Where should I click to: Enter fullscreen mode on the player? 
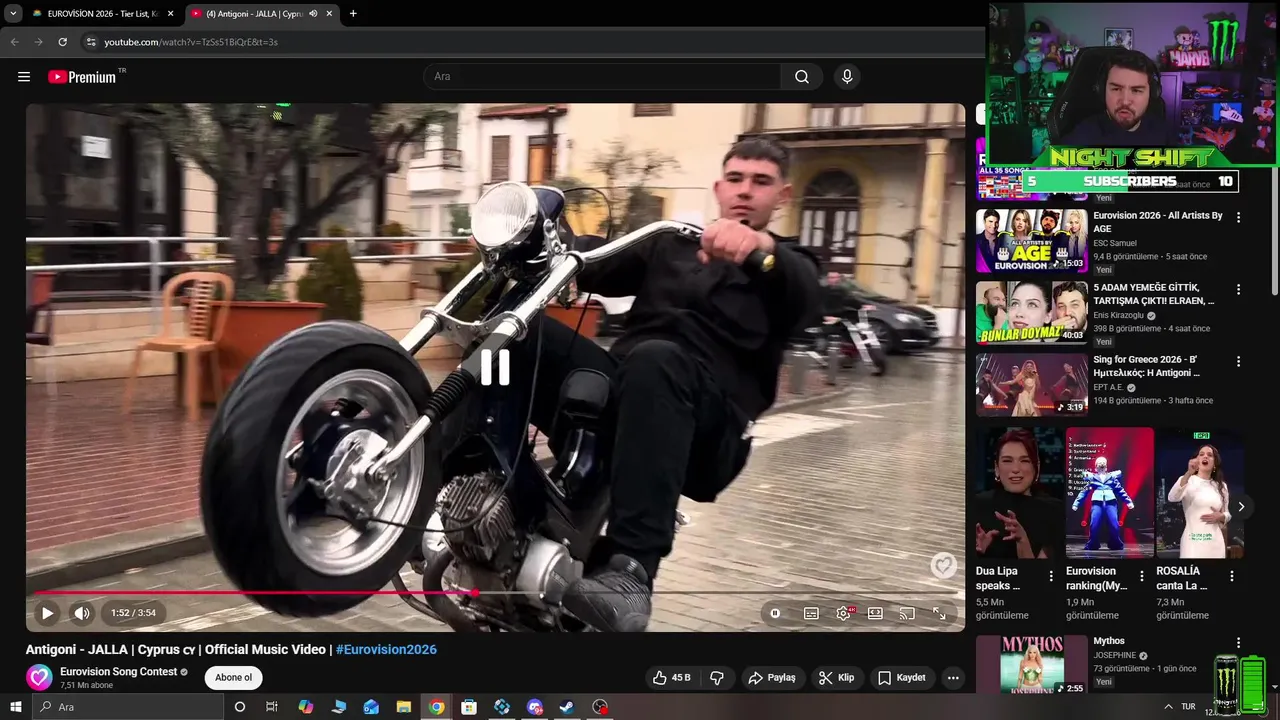[x=939, y=613]
